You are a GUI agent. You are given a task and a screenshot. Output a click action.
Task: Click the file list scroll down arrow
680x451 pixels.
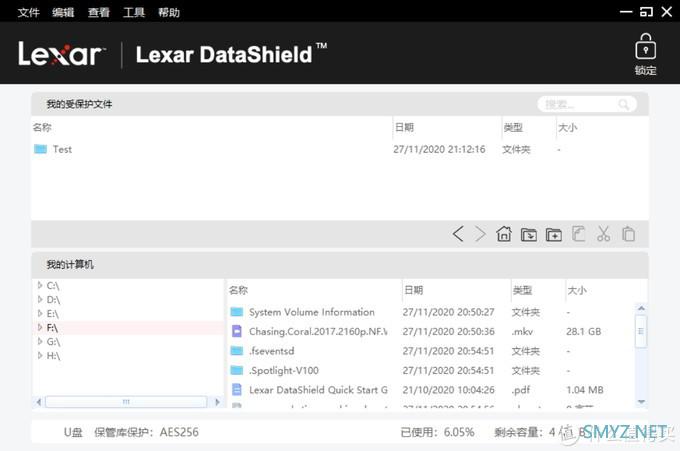[641, 402]
